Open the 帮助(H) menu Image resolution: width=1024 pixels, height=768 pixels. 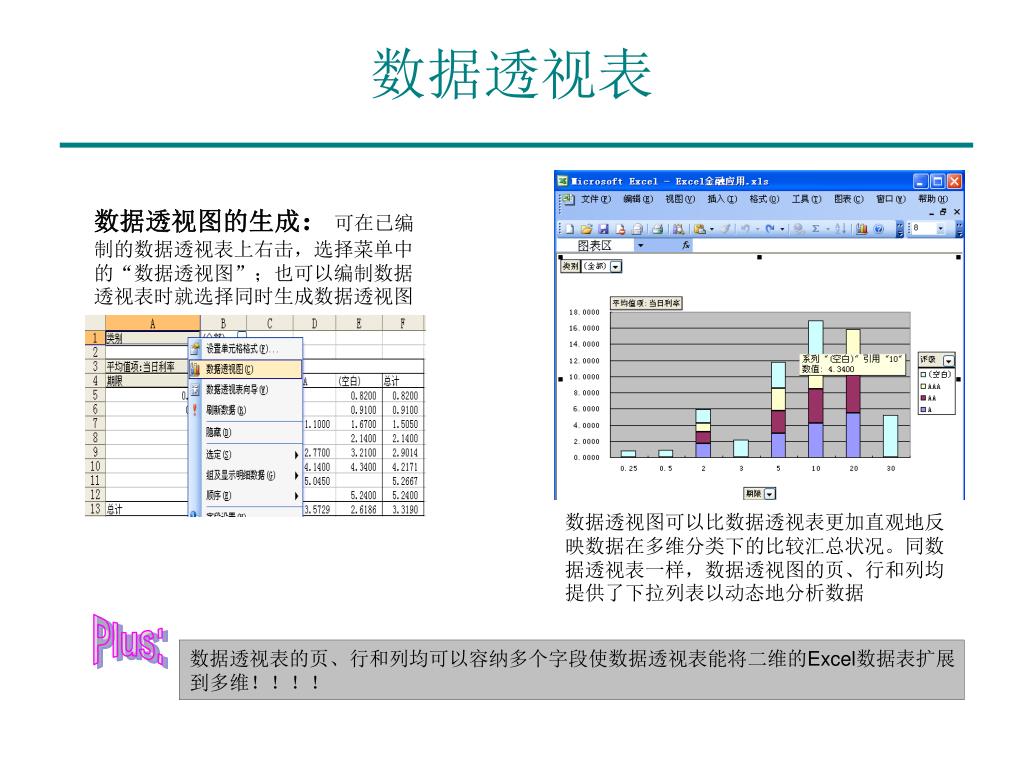[933, 199]
